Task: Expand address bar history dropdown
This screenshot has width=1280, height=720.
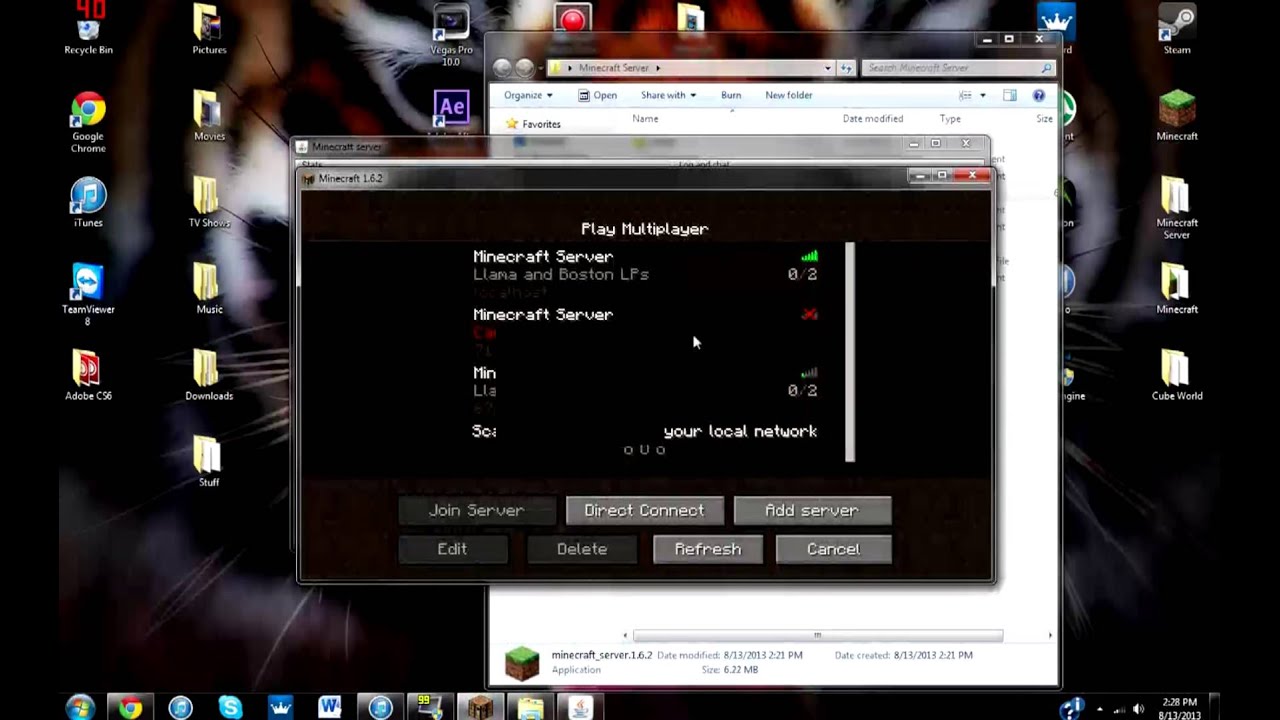Action: pyautogui.click(x=827, y=68)
